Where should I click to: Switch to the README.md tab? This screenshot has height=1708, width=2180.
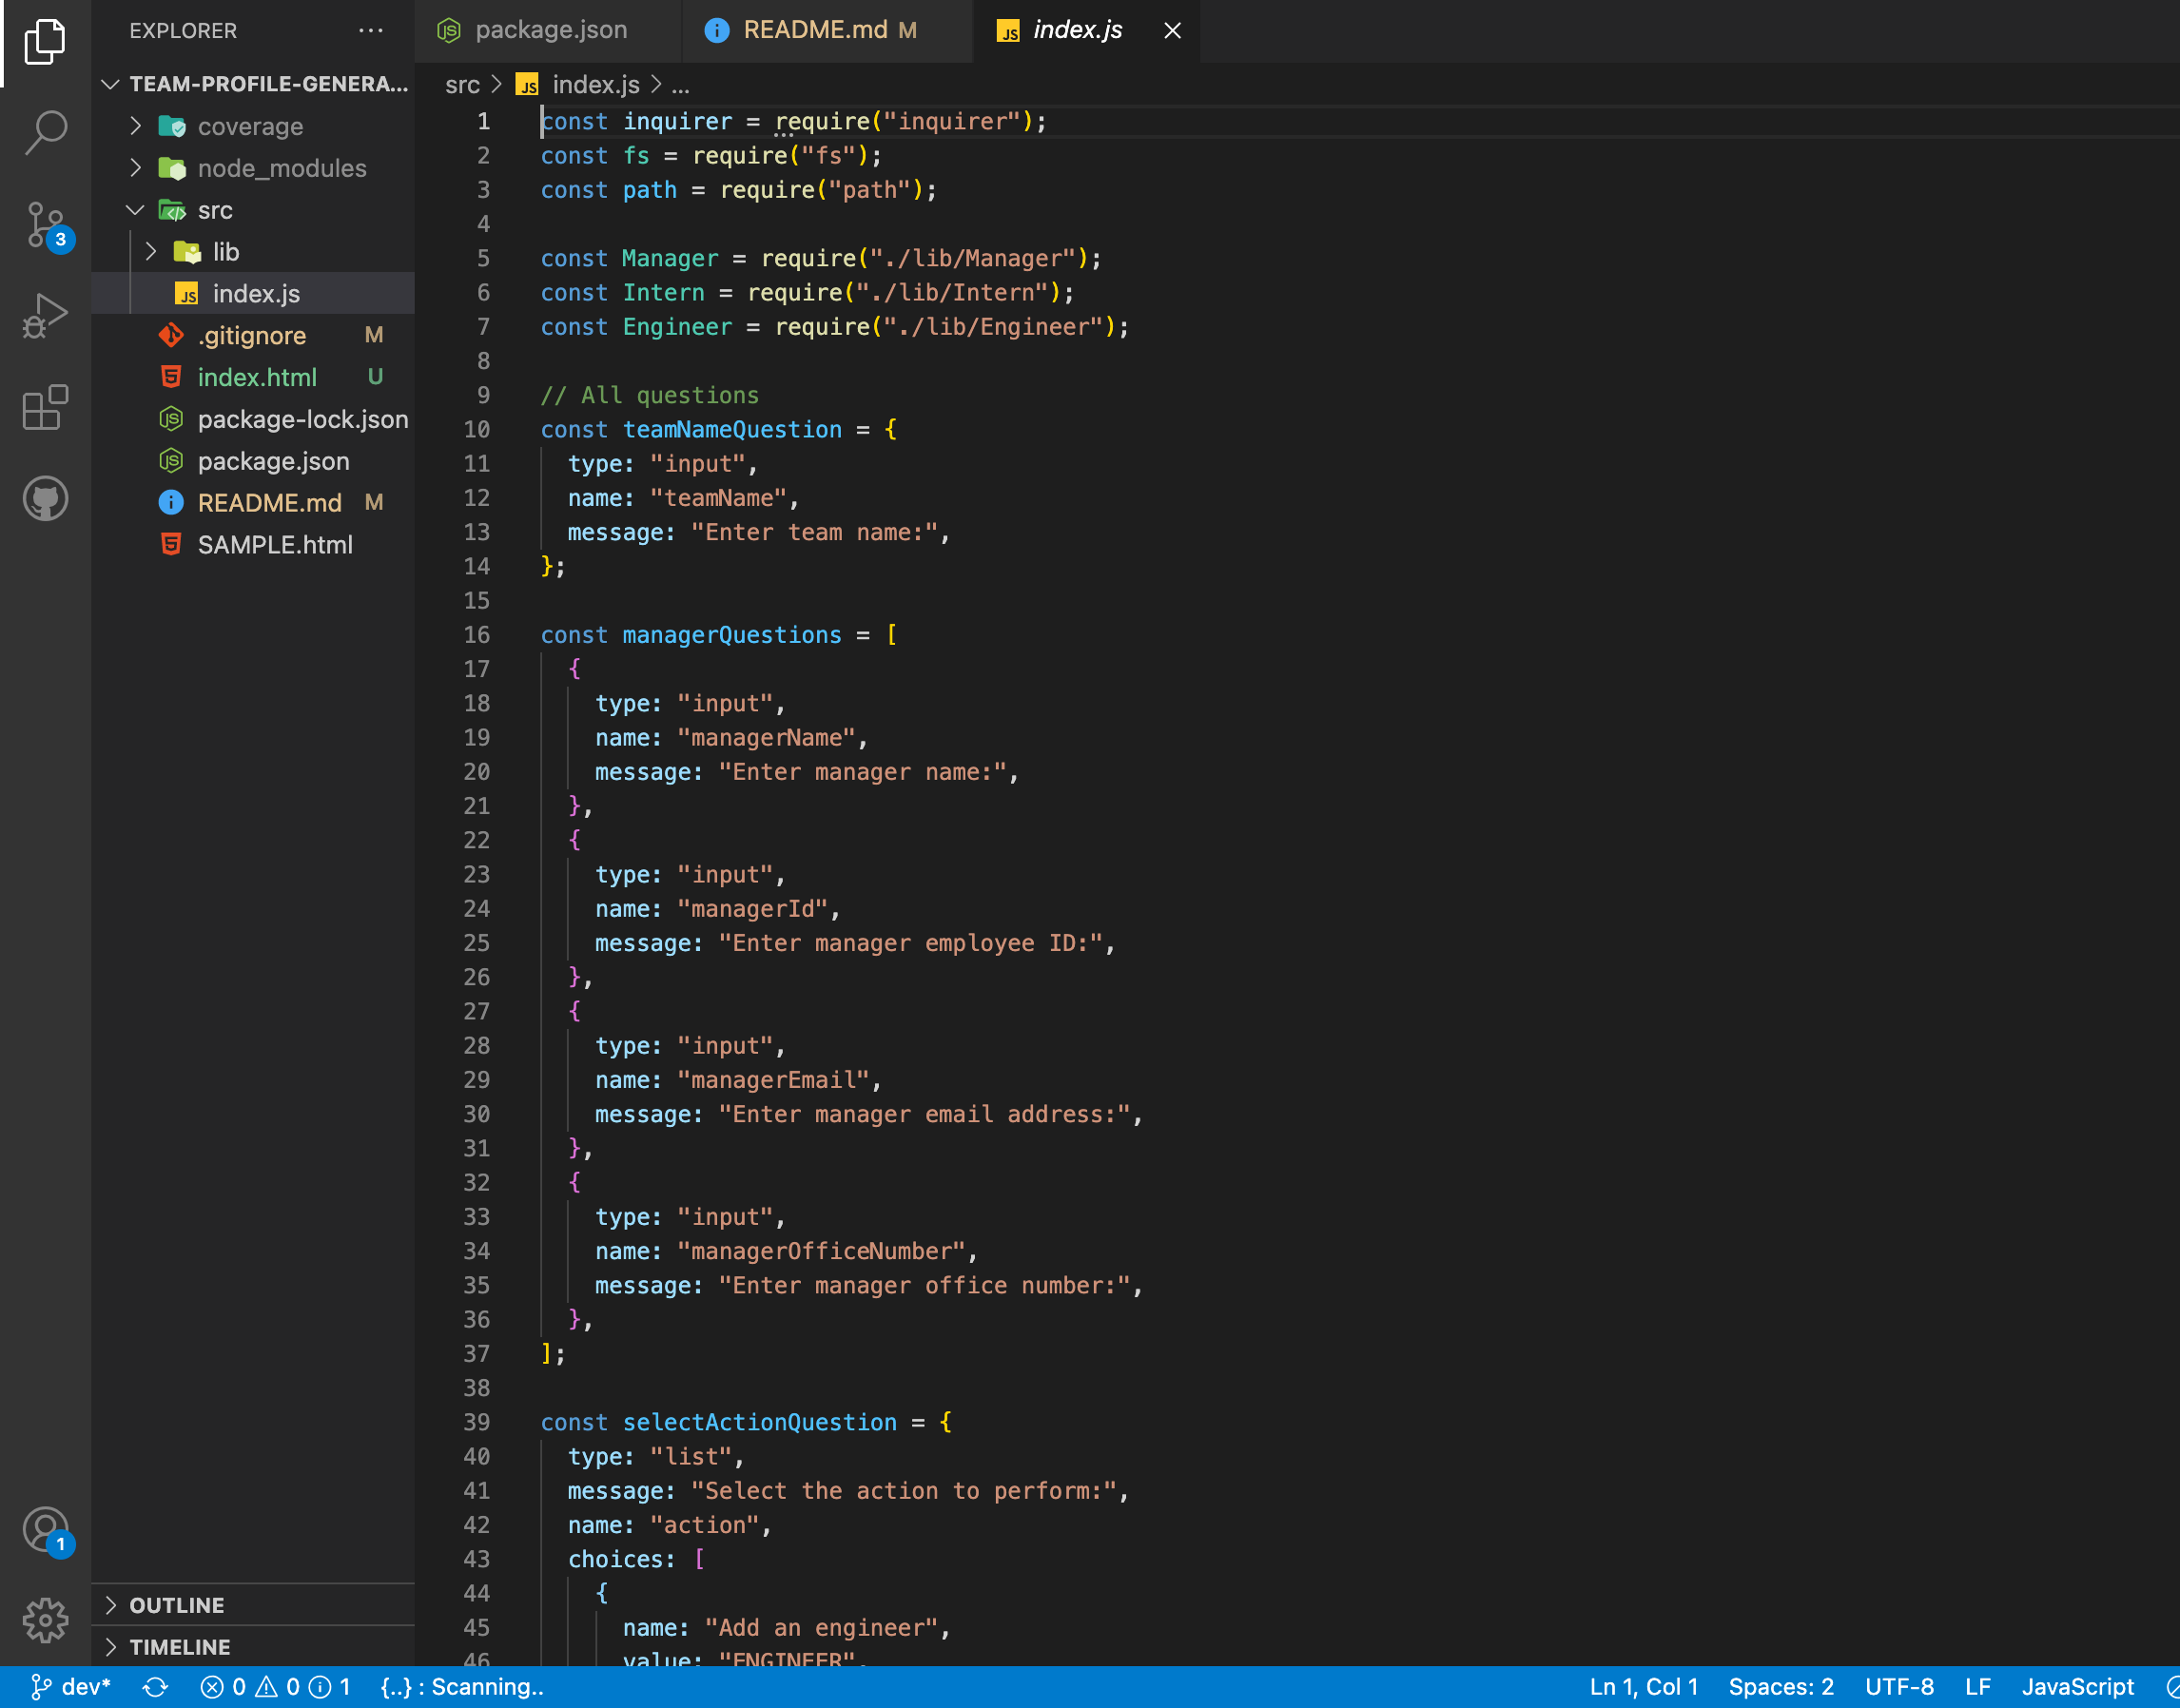click(x=827, y=31)
